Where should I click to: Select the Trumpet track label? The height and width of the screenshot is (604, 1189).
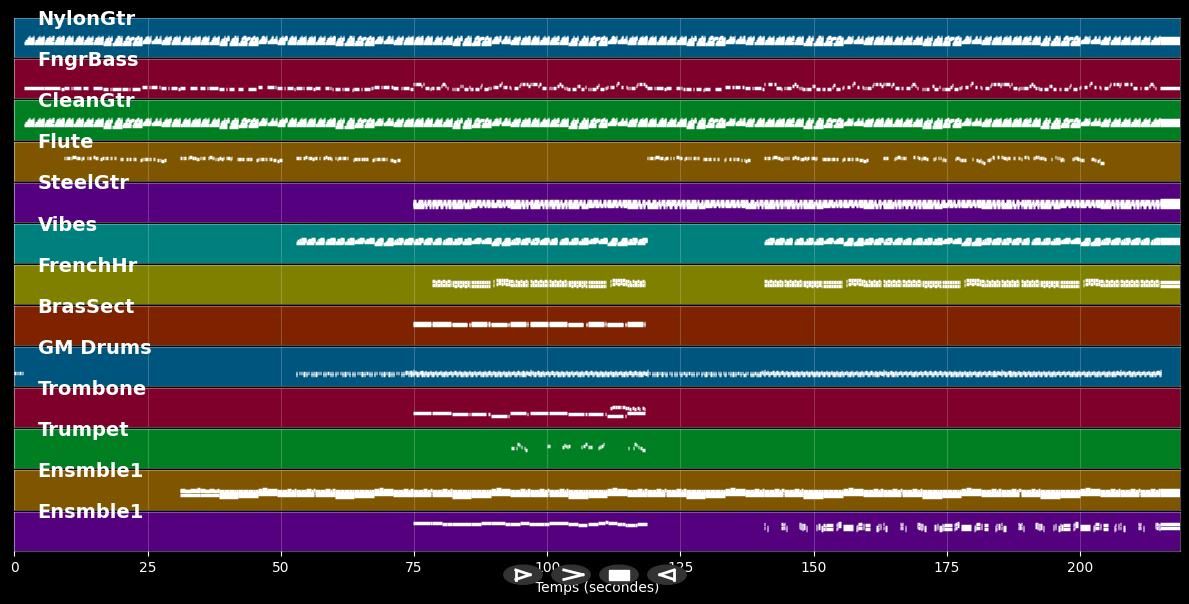83,430
